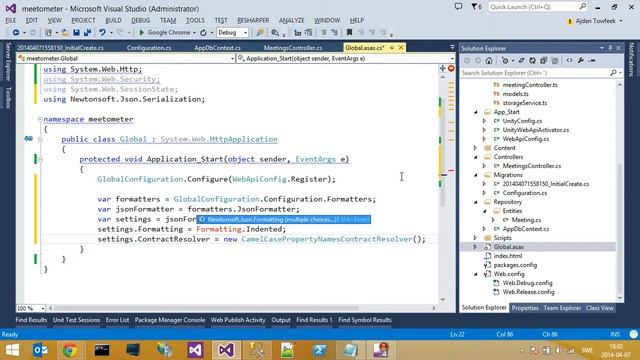Click the Quick Launch search box
The width and height of the screenshot is (640, 360).
(x=538, y=7)
